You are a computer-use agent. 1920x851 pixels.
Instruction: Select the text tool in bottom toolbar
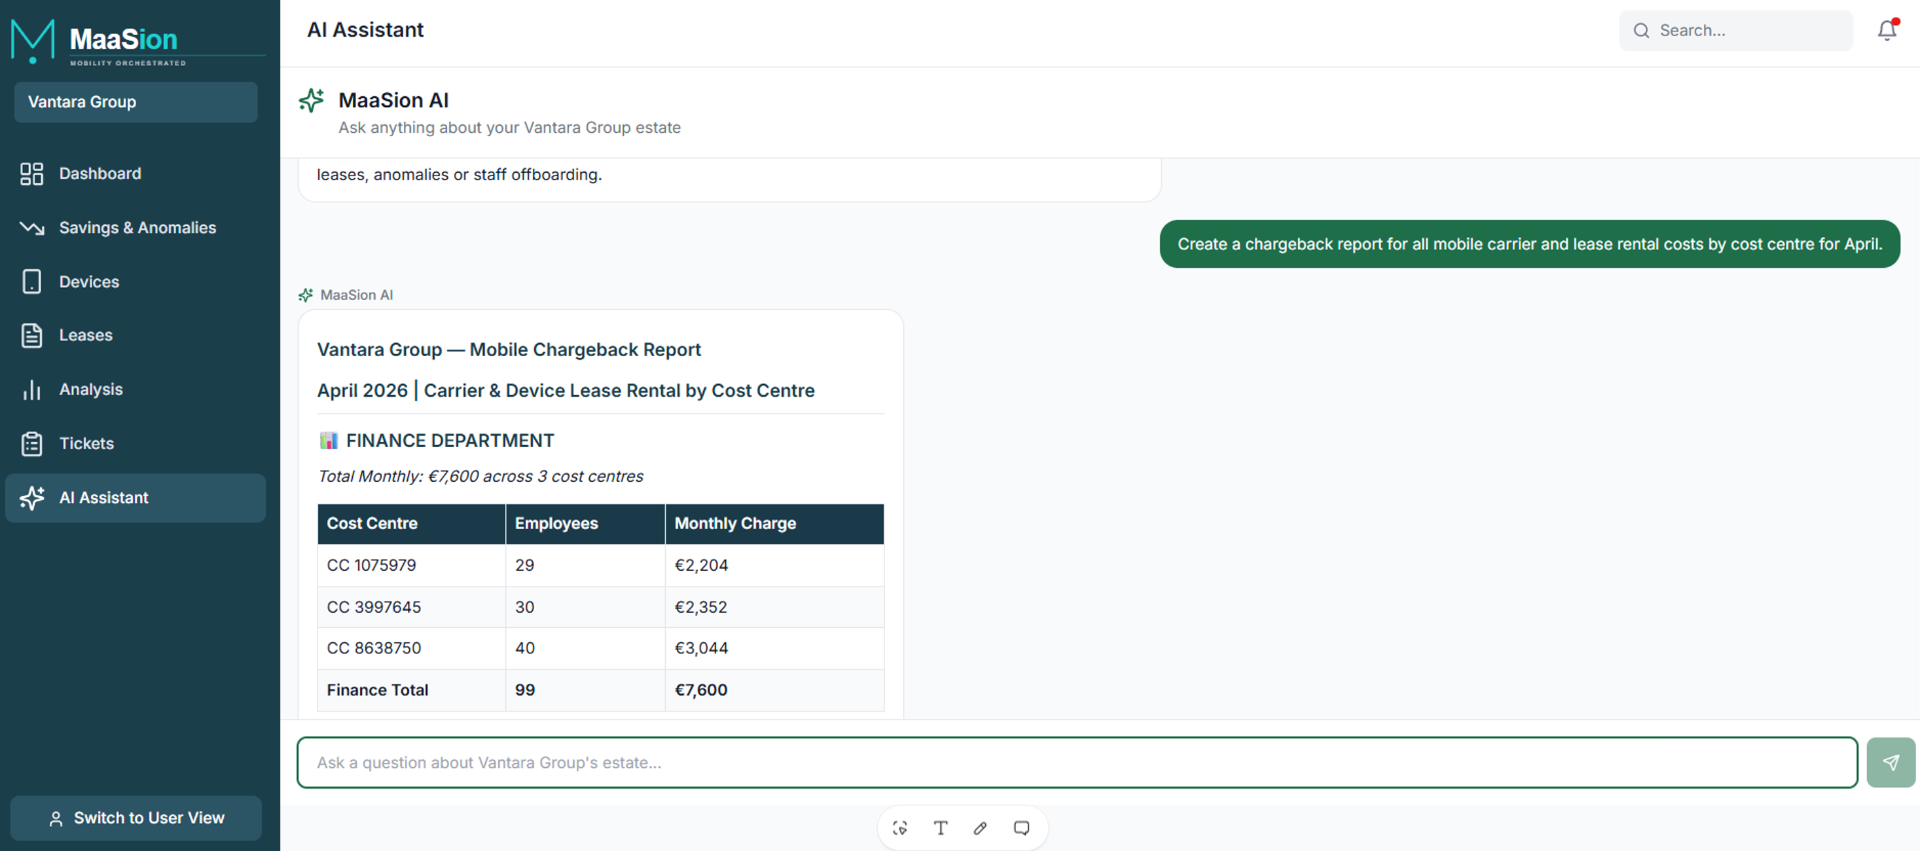(x=941, y=828)
